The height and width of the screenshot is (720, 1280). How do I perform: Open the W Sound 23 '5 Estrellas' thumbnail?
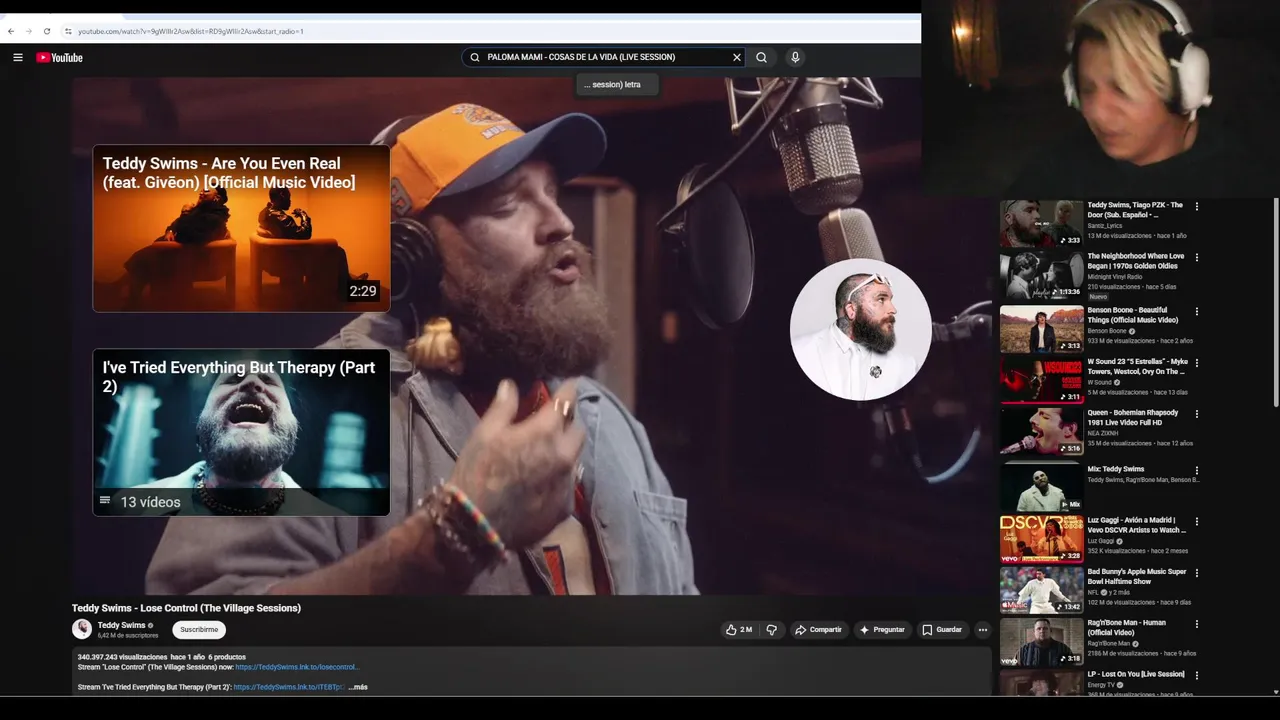tap(1041, 380)
